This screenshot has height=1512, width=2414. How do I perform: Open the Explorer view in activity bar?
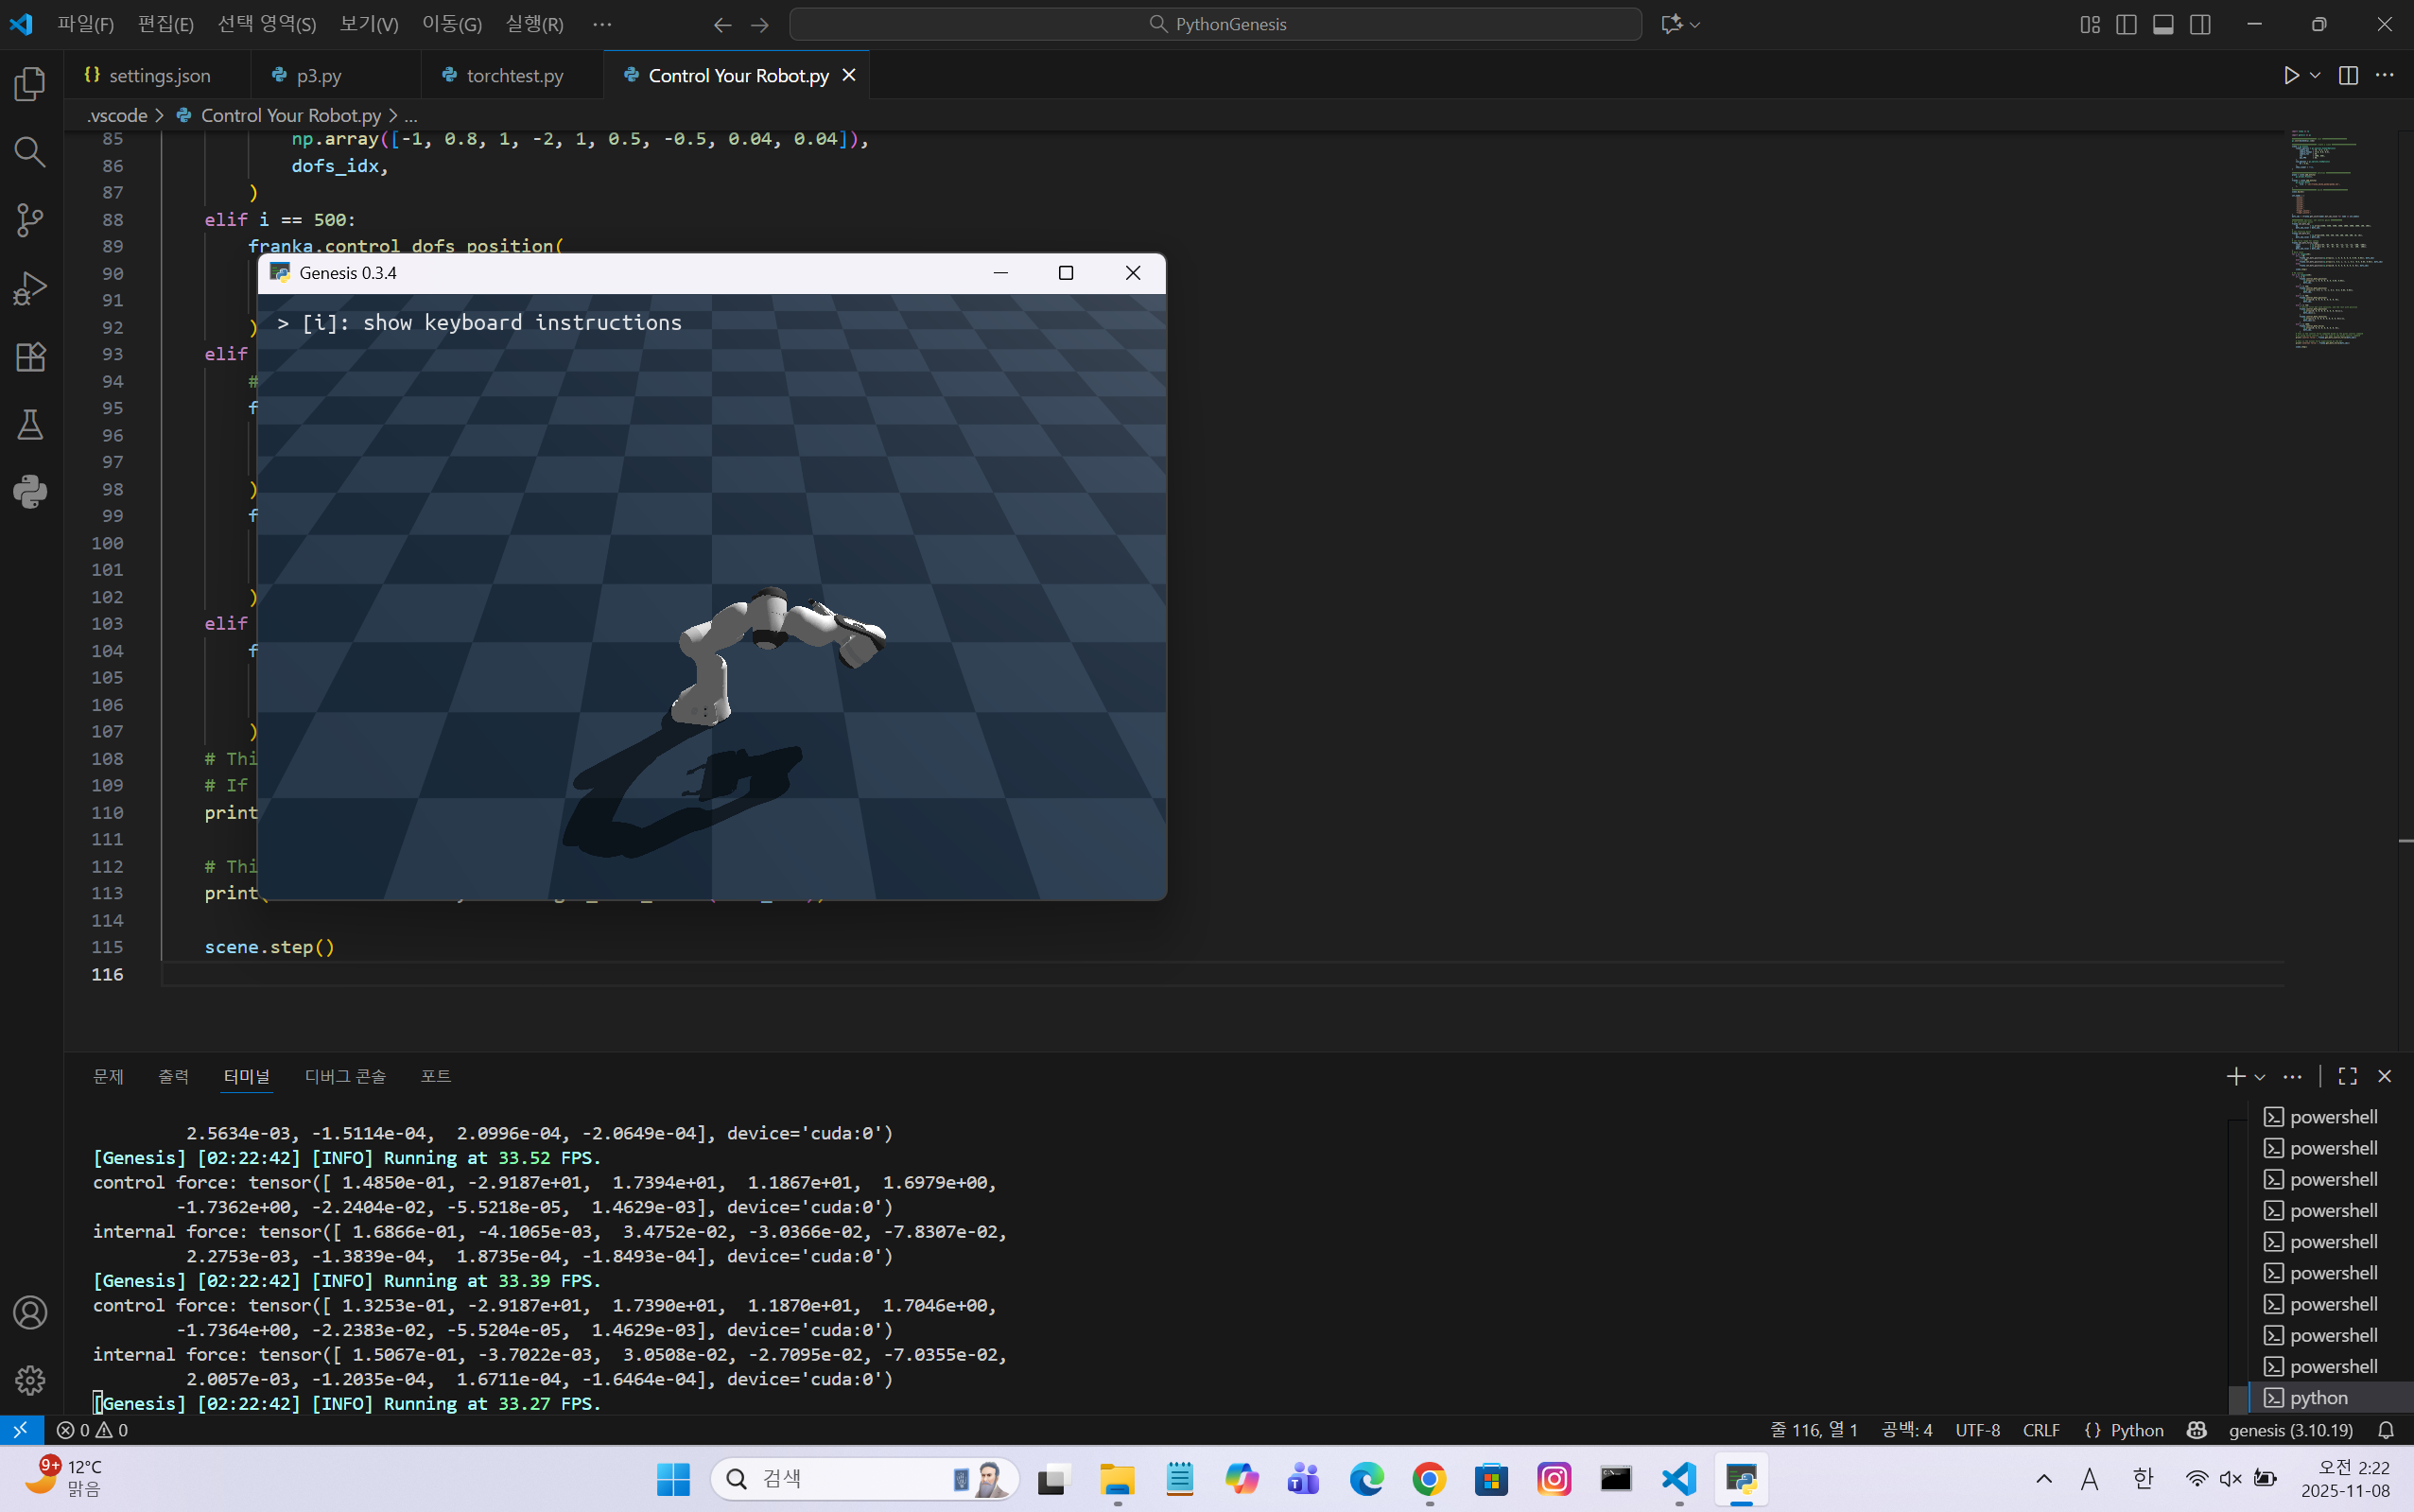[x=30, y=84]
